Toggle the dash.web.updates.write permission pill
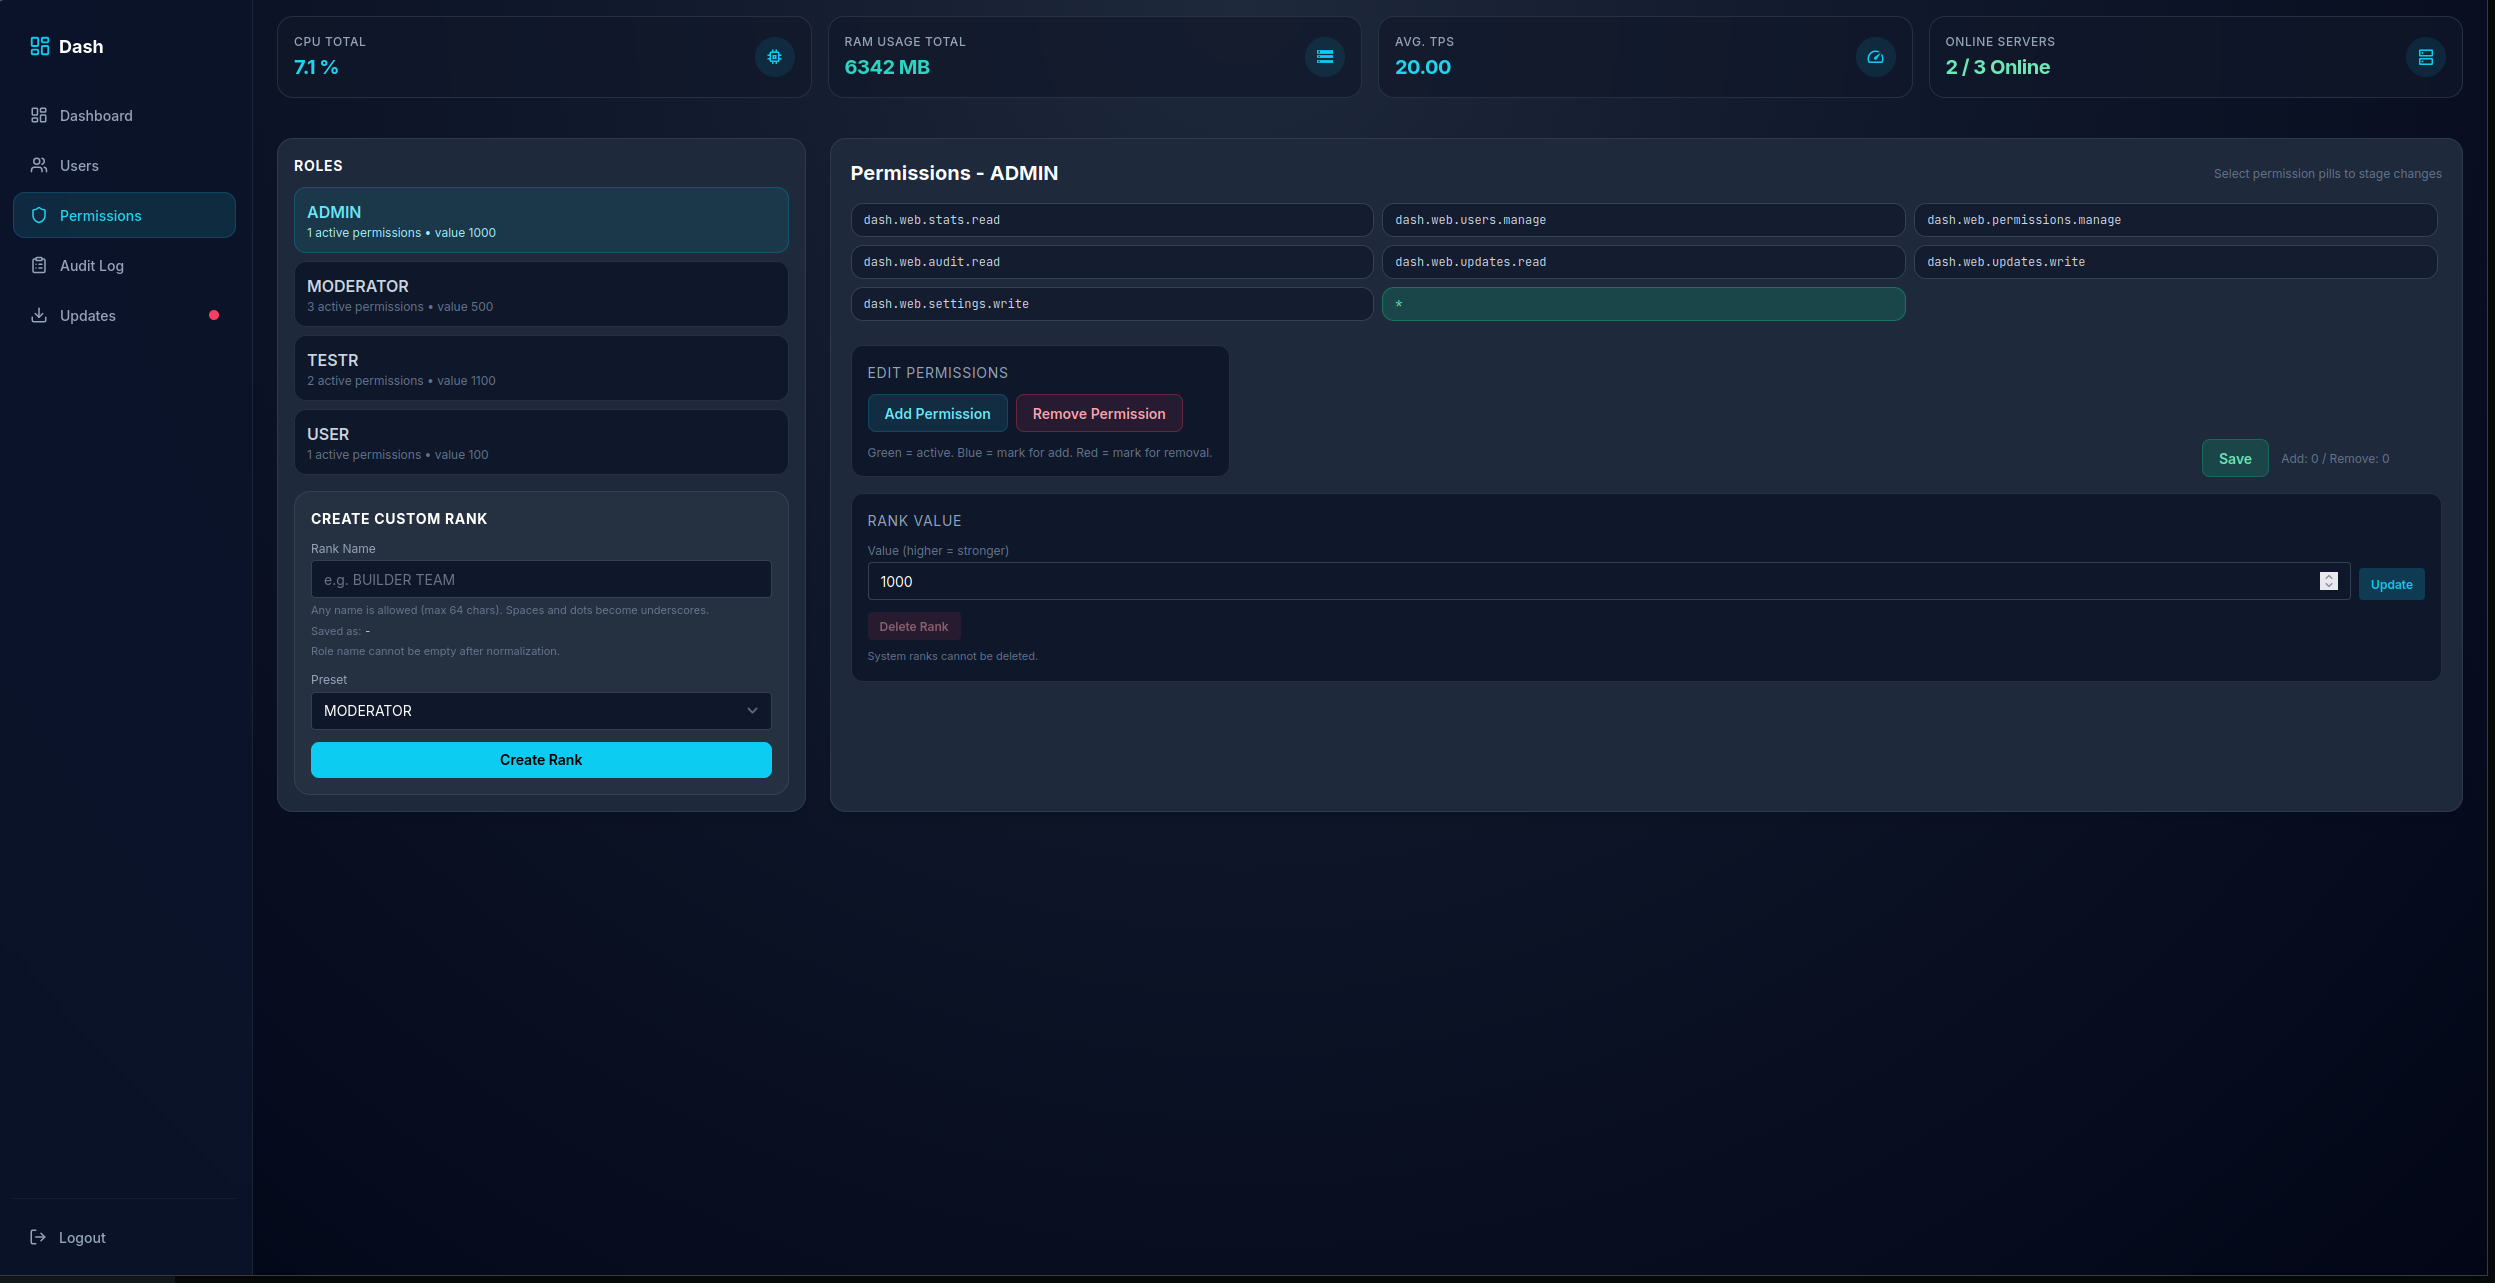 pos(2175,262)
